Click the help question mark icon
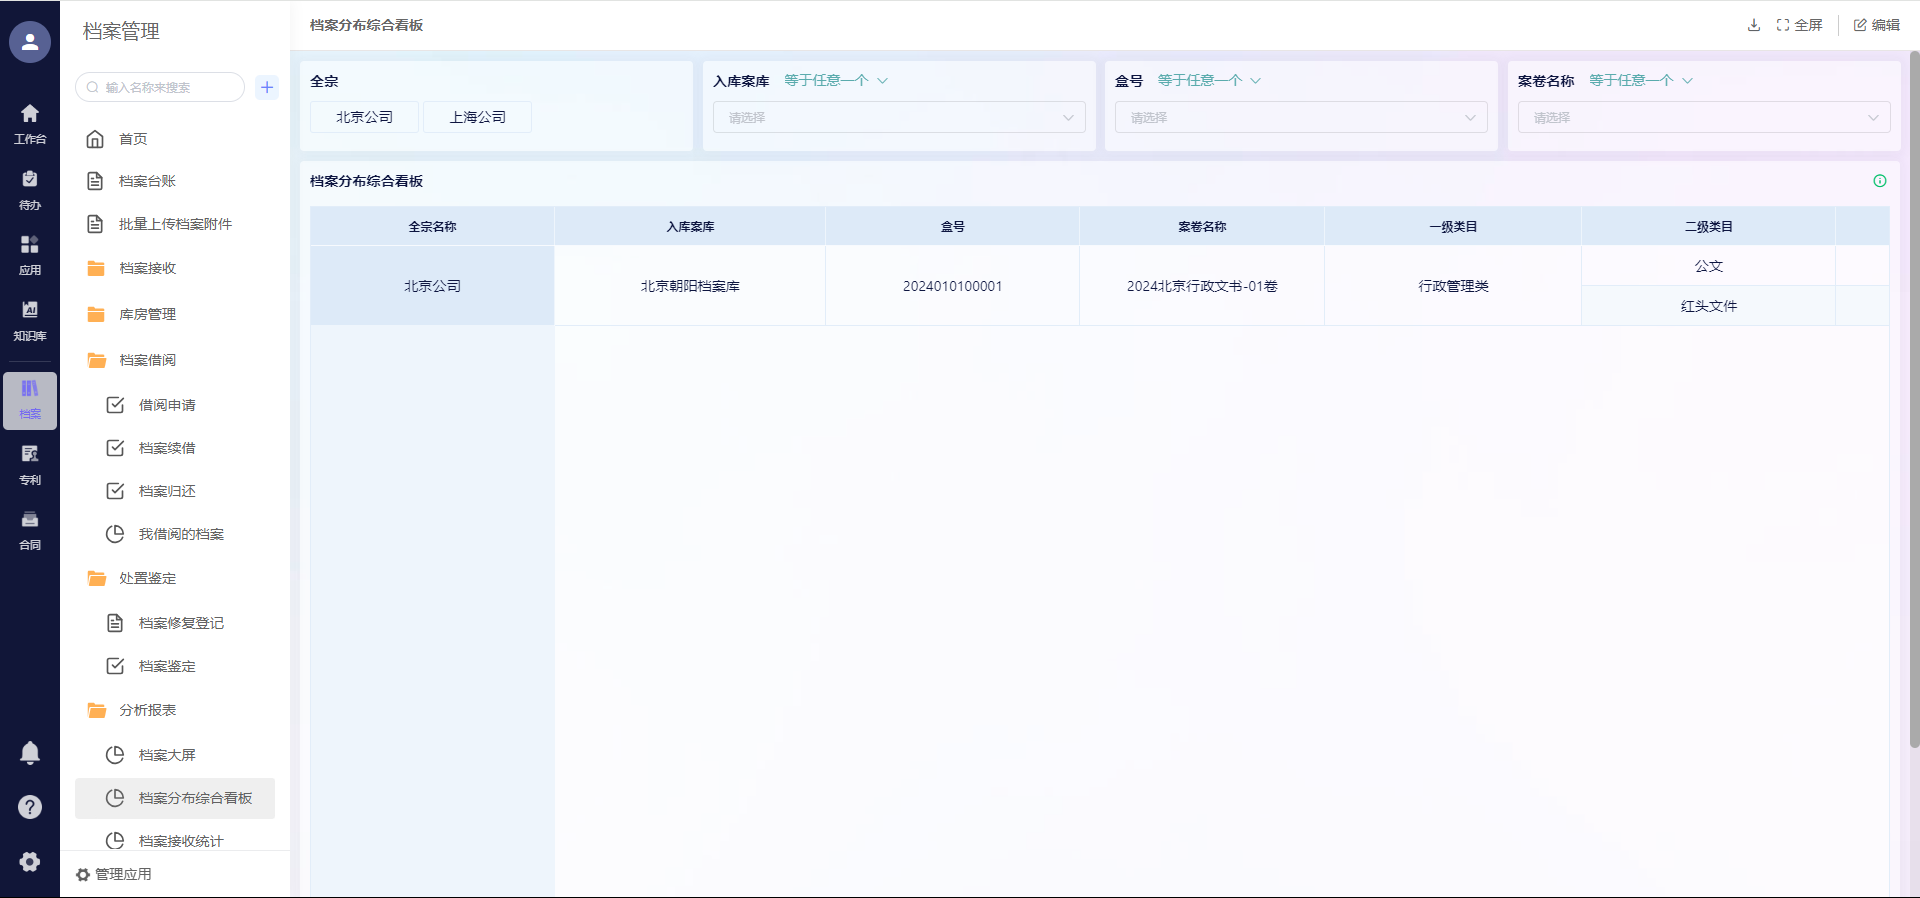 pos(30,807)
